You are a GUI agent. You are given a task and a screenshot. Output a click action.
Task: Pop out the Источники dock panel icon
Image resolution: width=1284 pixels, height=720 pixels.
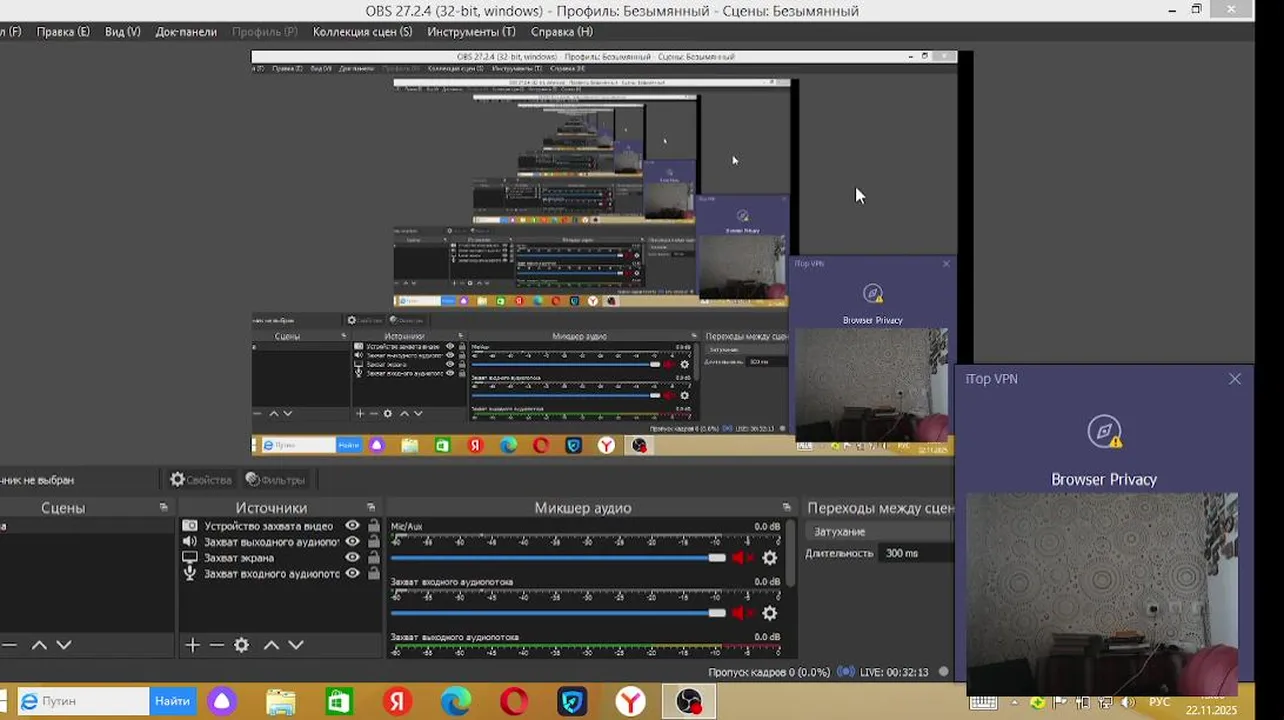coord(371,508)
